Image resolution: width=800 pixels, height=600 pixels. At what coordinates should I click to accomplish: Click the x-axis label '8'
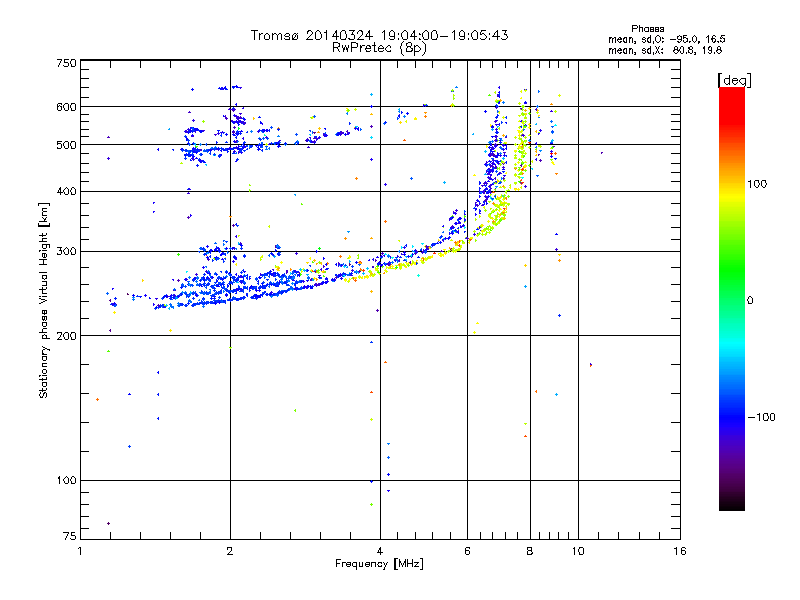click(x=530, y=551)
